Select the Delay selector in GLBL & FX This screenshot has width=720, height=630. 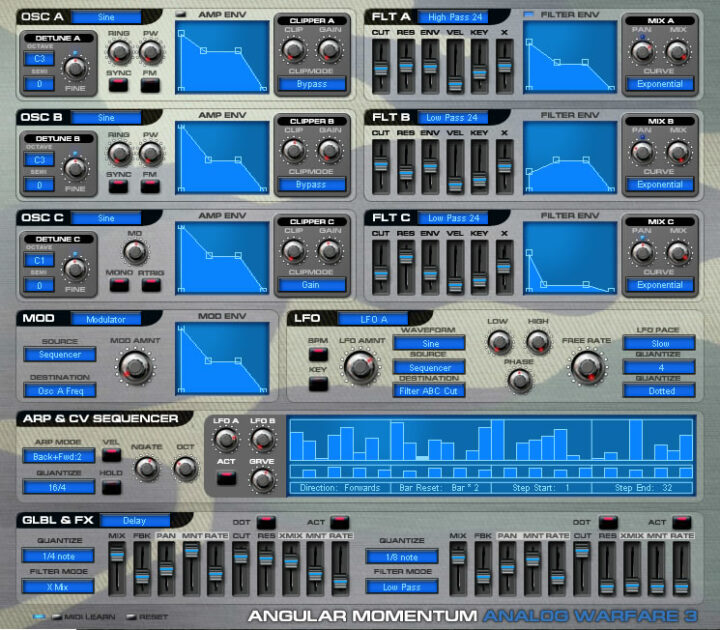tap(134, 520)
